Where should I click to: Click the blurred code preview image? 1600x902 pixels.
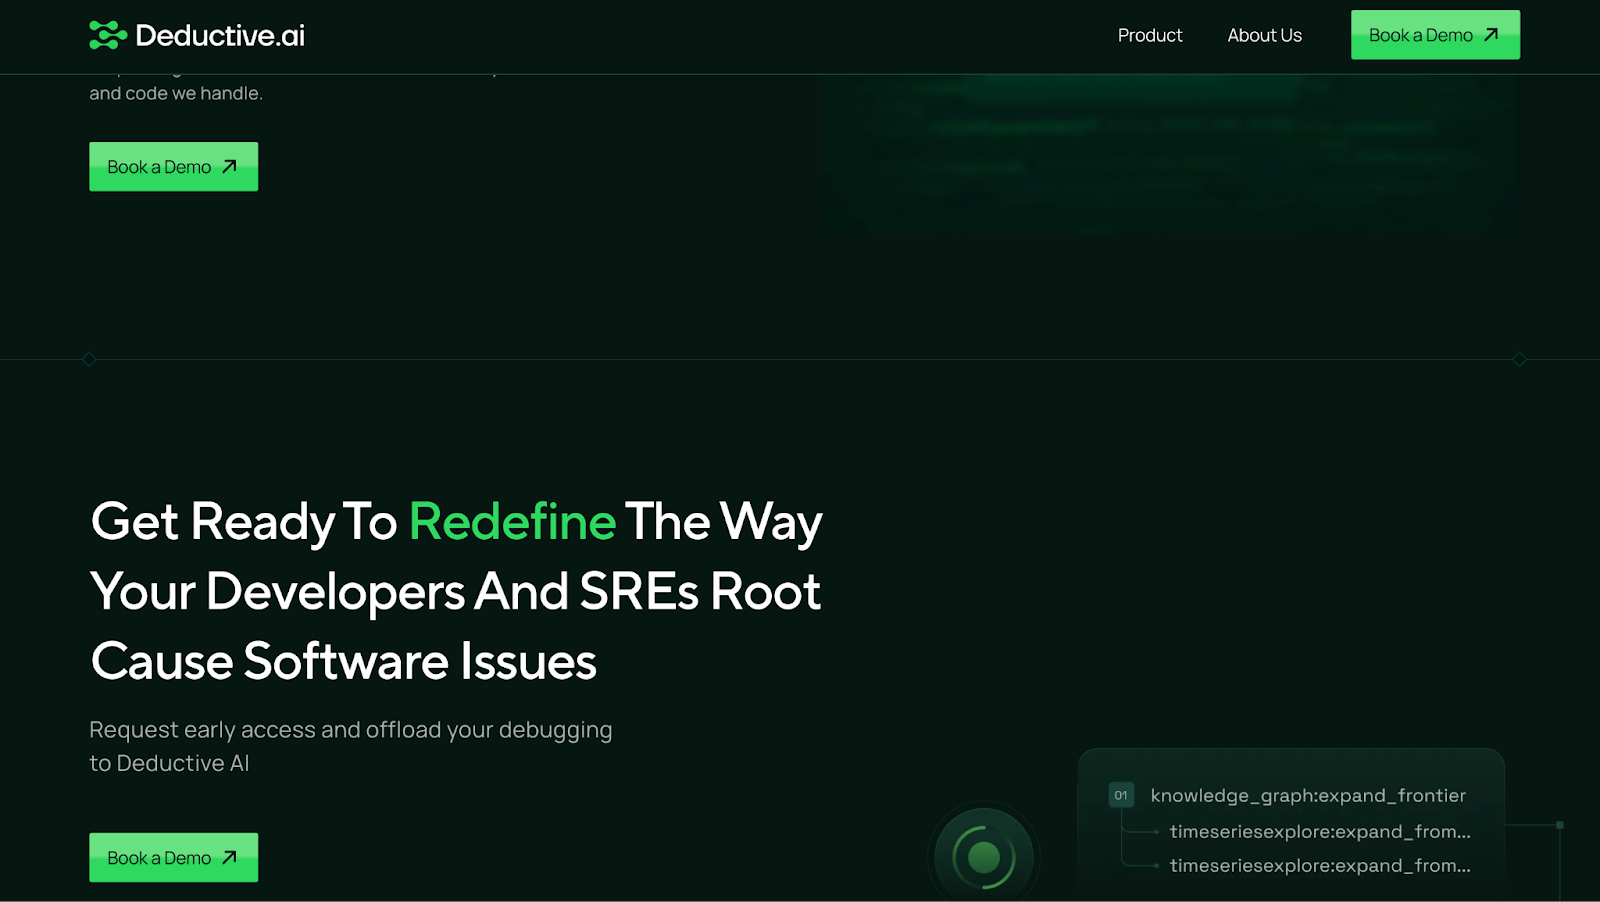coord(1172,155)
